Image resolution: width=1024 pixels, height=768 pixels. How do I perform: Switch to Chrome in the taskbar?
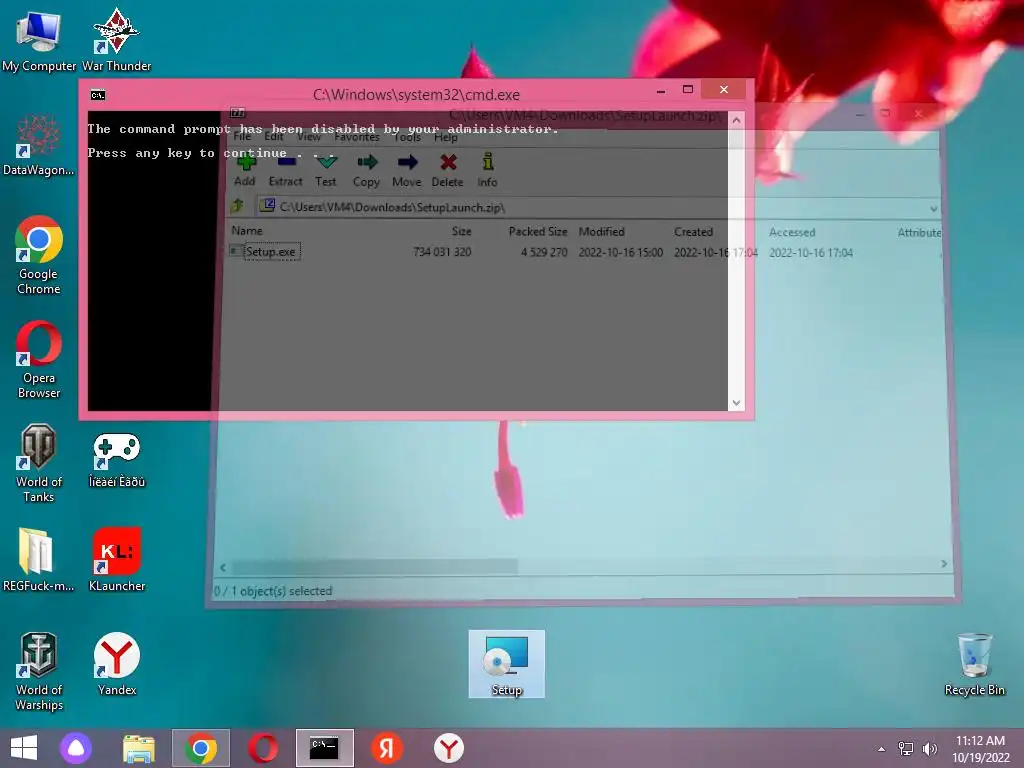point(200,748)
